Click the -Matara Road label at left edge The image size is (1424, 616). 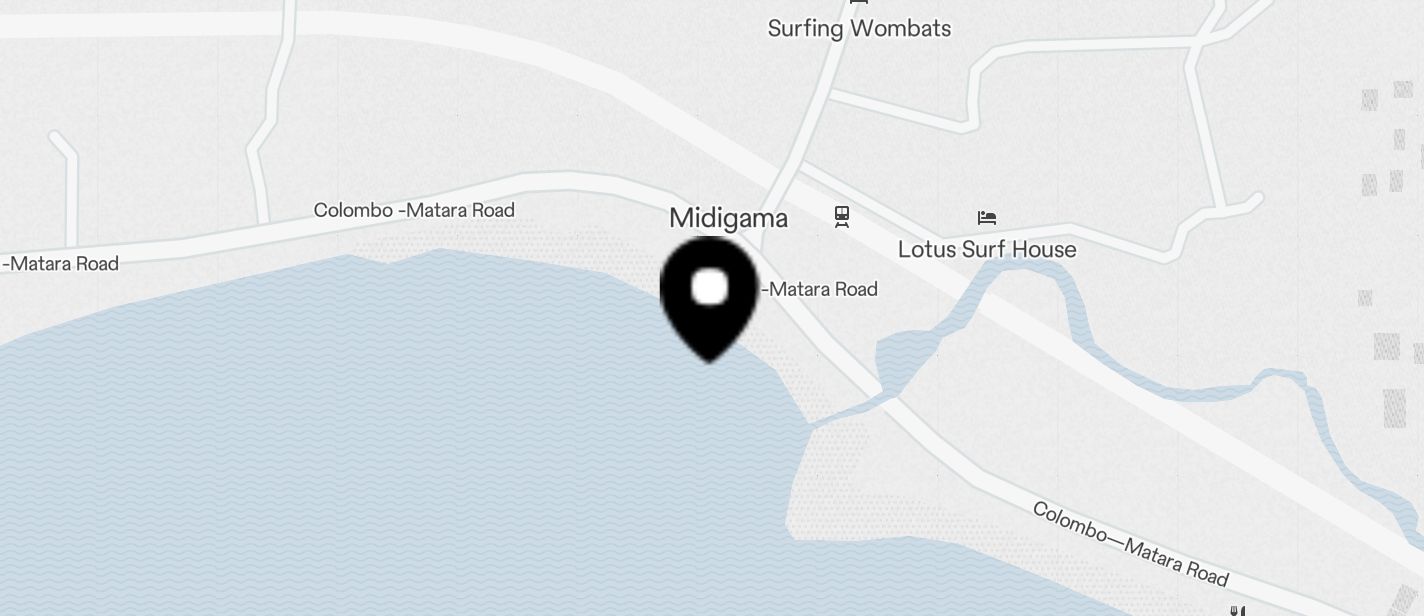point(60,264)
